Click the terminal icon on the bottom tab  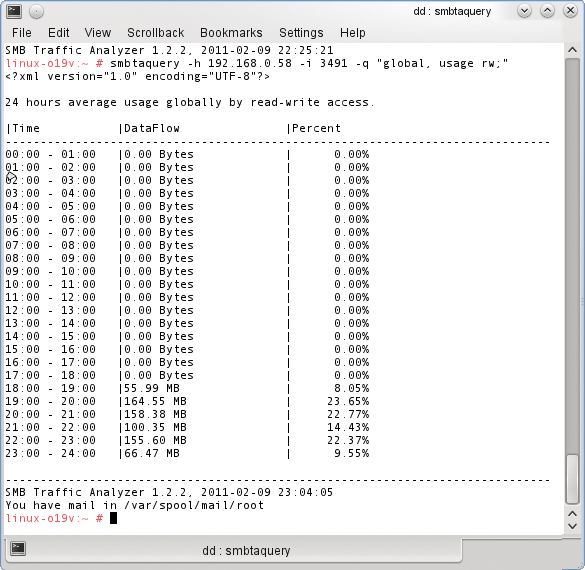click(18, 548)
